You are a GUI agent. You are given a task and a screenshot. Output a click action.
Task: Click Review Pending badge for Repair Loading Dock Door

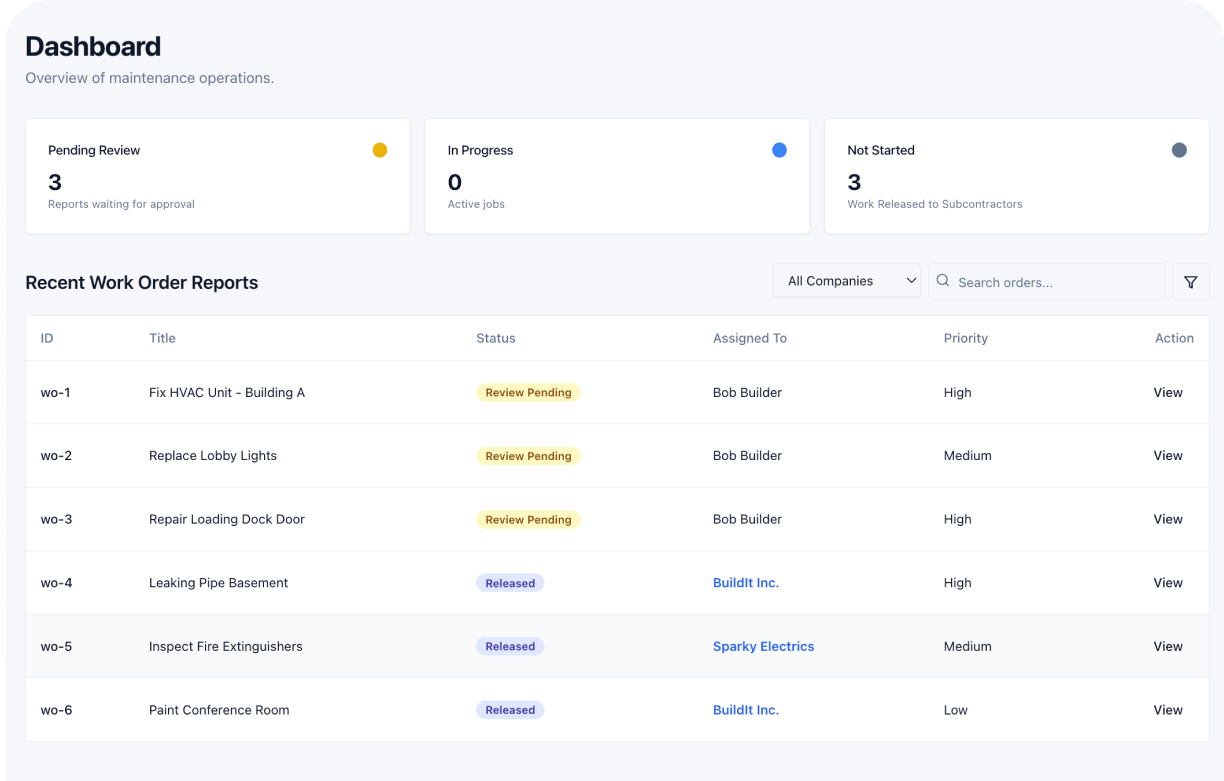[x=528, y=519]
